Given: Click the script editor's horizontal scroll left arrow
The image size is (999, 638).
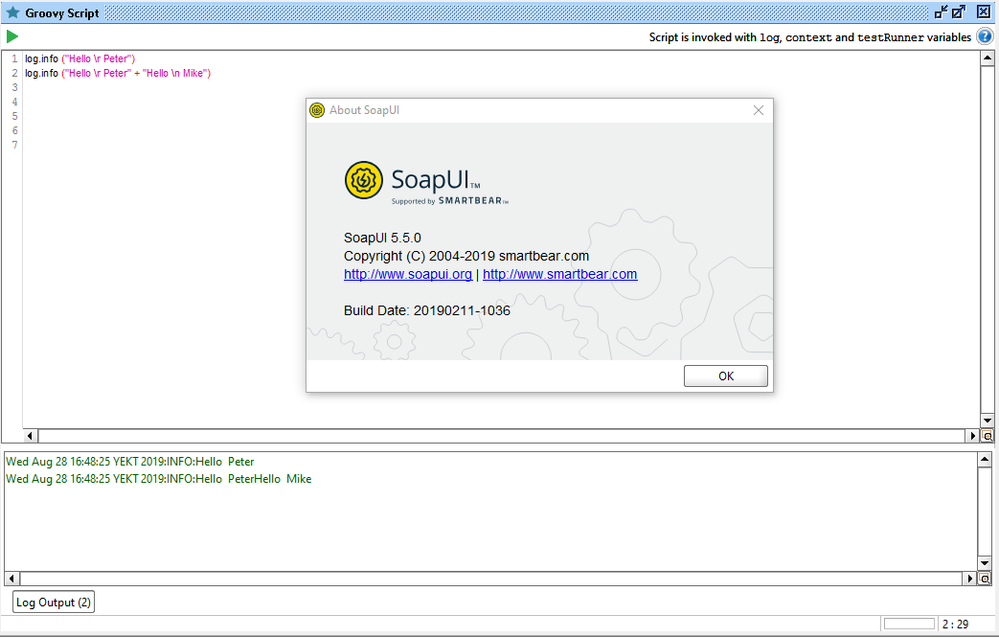Looking at the screenshot, I should (30, 436).
